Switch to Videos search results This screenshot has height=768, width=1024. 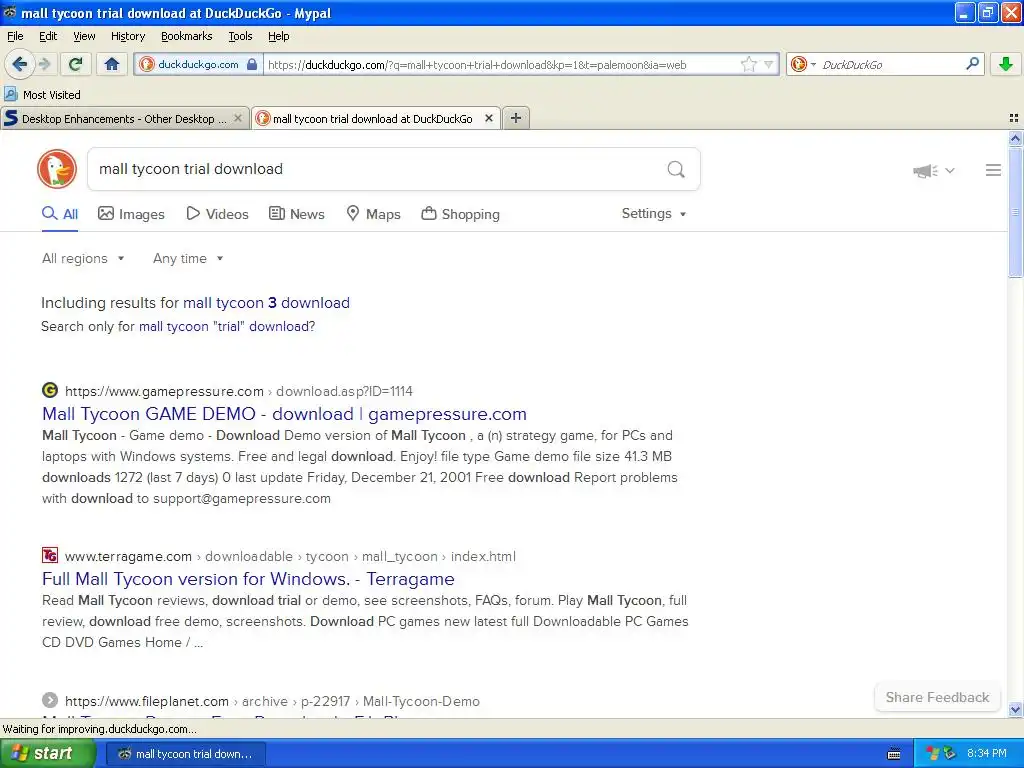(217, 214)
